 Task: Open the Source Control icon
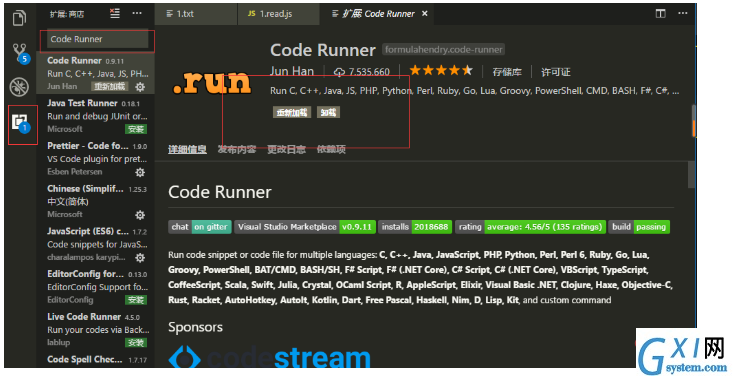coord(20,52)
